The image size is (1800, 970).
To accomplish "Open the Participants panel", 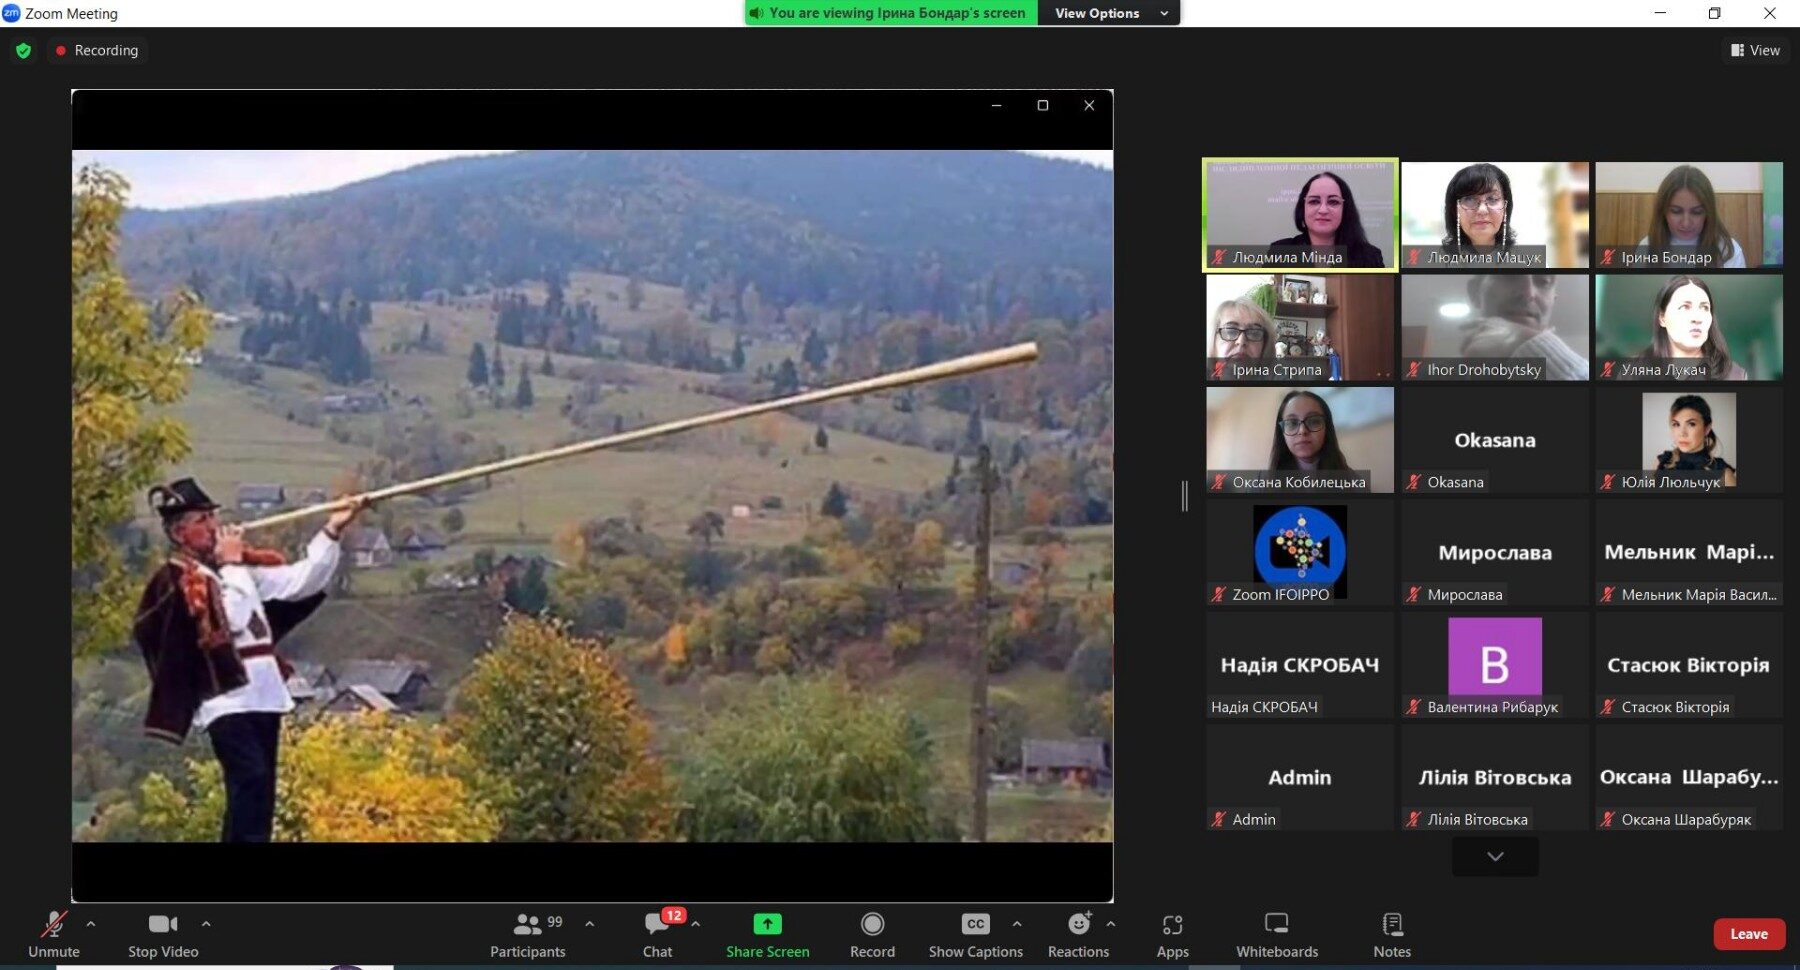I will tap(528, 934).
